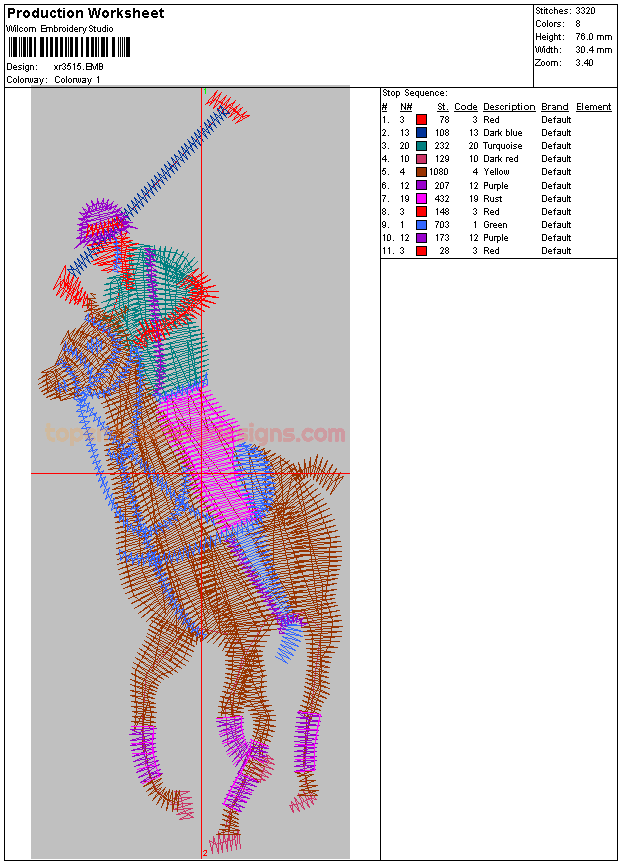The width and height of the screenshot is (620, 861).
Task: Click the stitch count '108'
Action: [x=442, y=133]
